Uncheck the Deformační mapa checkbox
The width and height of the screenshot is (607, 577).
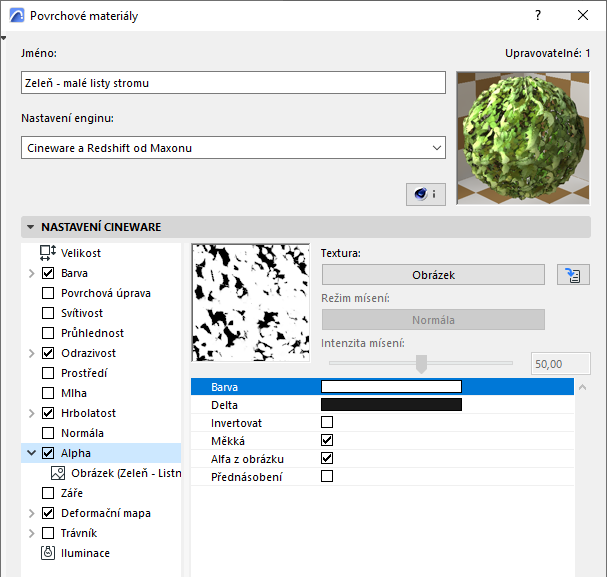(48, 513)
